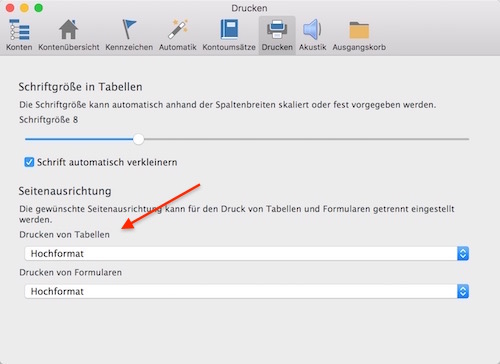Screen dimensions: 500x364
Task: Open the Konten preferences pane
Action: click(x=19, y=36)
